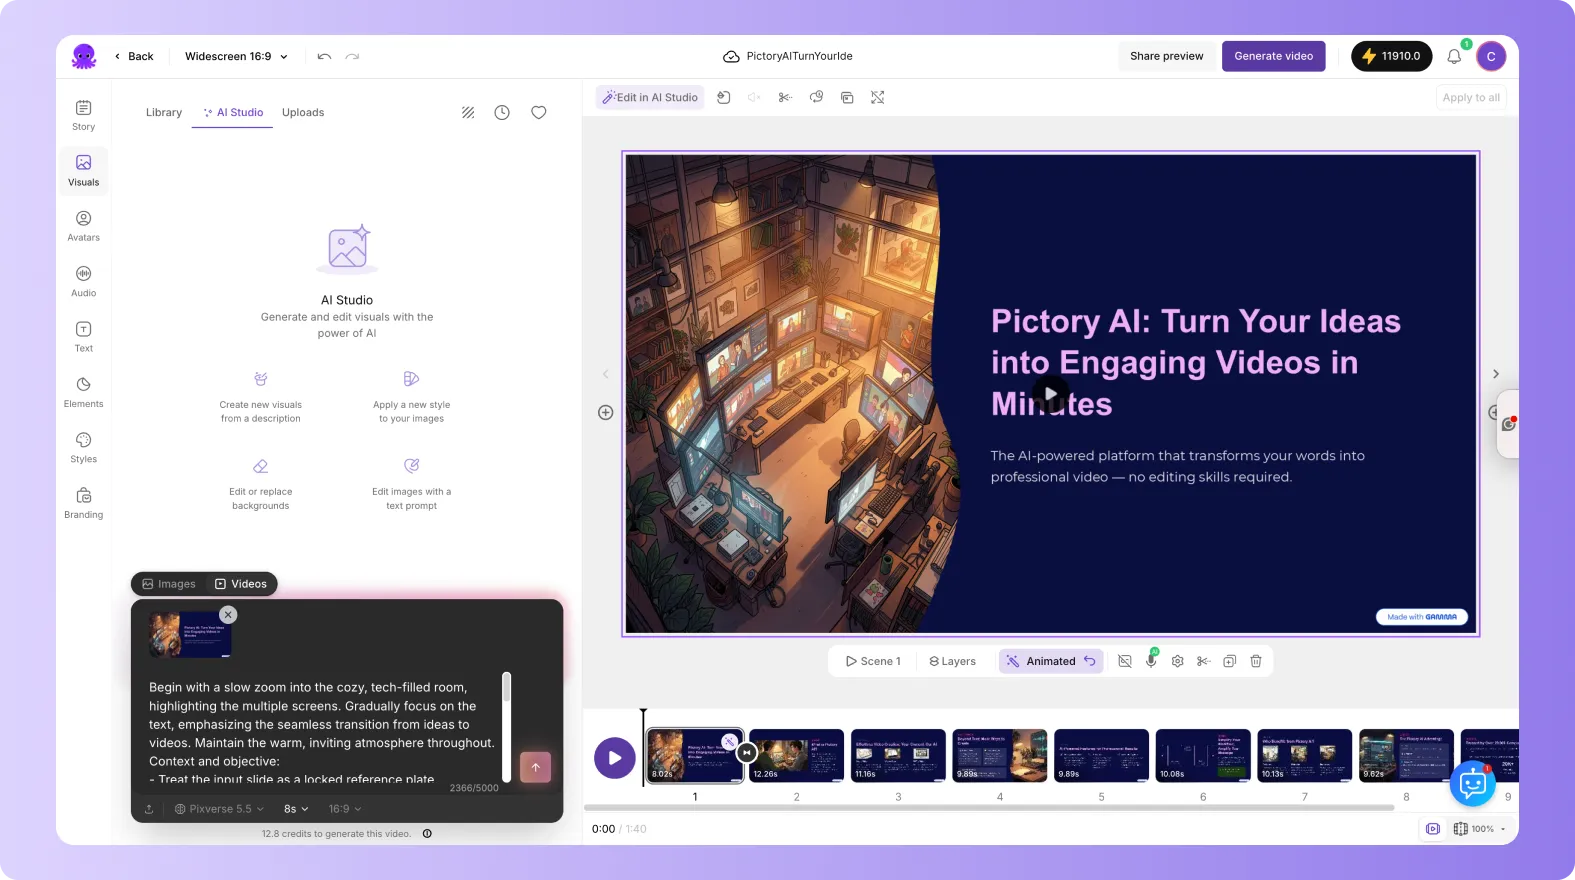Switch to the Library tab
This screenshot has height=880, width=1575.
pos(164,113)
